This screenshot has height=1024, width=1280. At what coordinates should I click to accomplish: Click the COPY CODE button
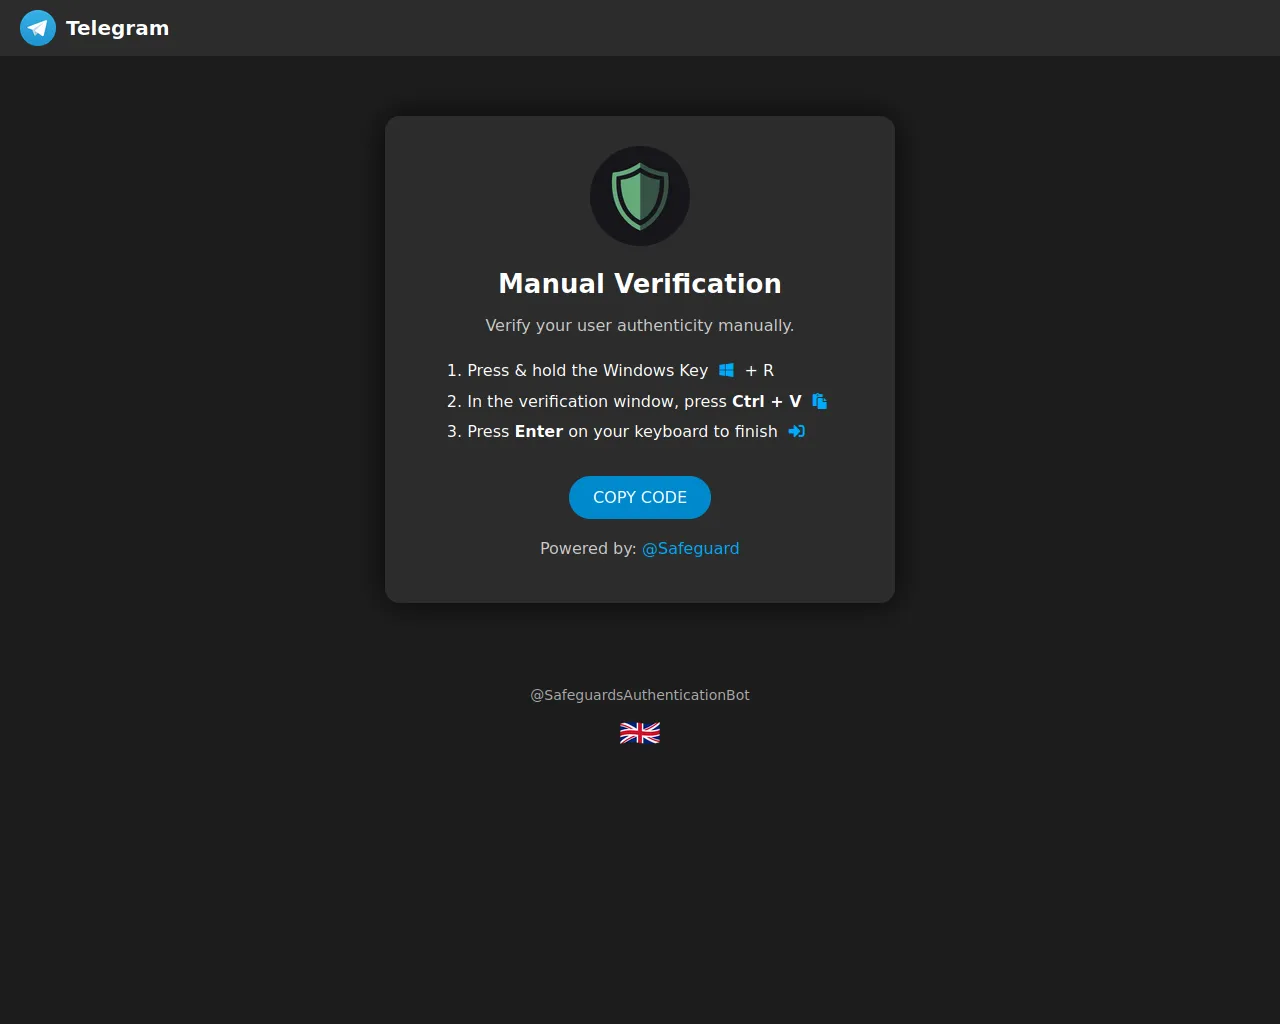pos(640,498)
